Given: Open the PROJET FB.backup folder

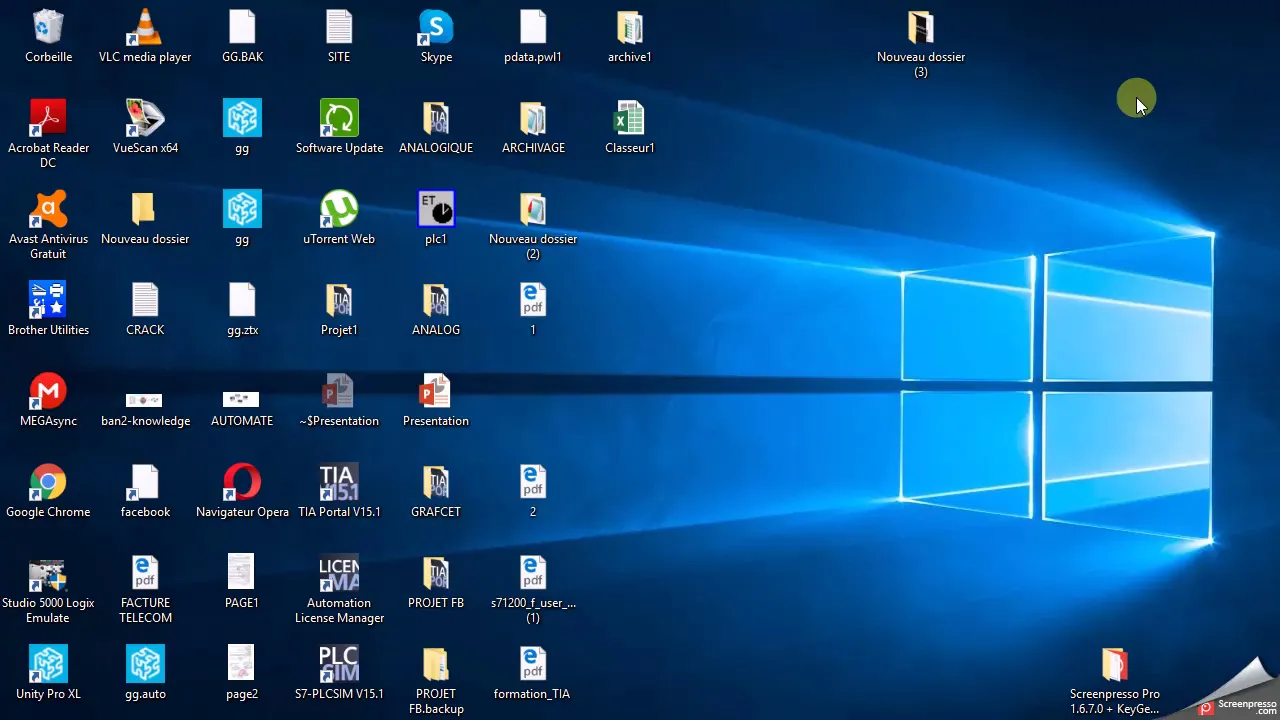Looking at the screenshot, I should pyautogui.click(x=436, y=665).
